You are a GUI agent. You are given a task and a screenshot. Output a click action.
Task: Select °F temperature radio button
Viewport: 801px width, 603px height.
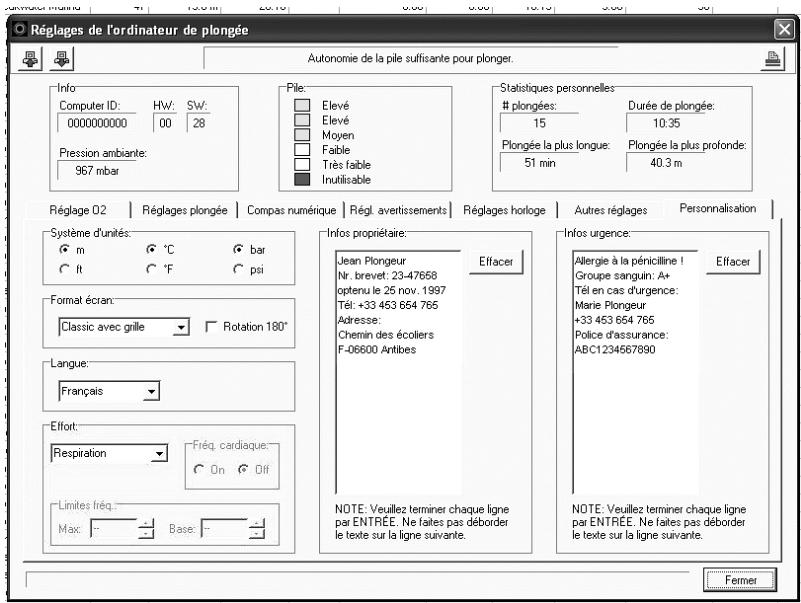[x=151, y=269]
